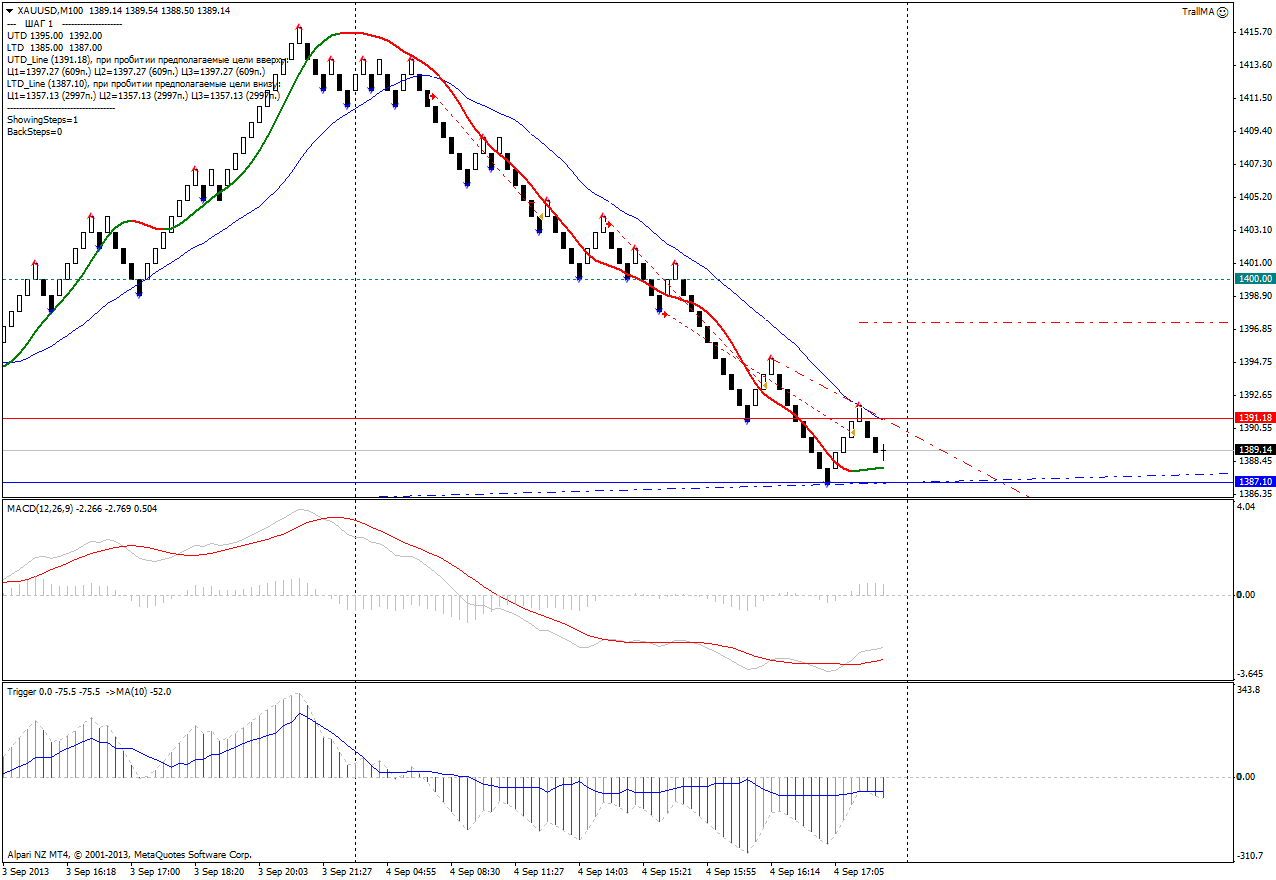Click the MACD zero level label 0.00

tap(1246, 594)
